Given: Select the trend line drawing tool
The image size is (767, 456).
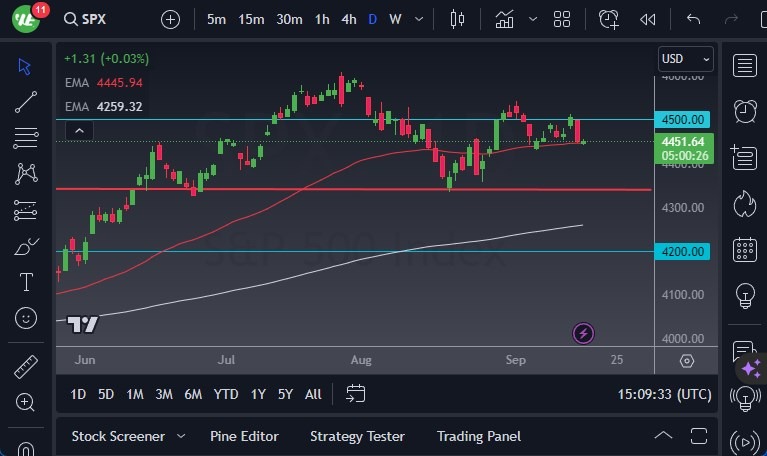Looking at the screenshot, I should click(26, 101).
